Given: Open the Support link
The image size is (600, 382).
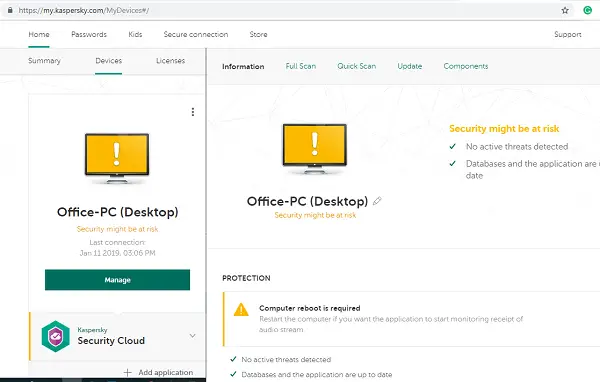Looking at the screenshot, I should pyautogui.click(x=567, y=34).
